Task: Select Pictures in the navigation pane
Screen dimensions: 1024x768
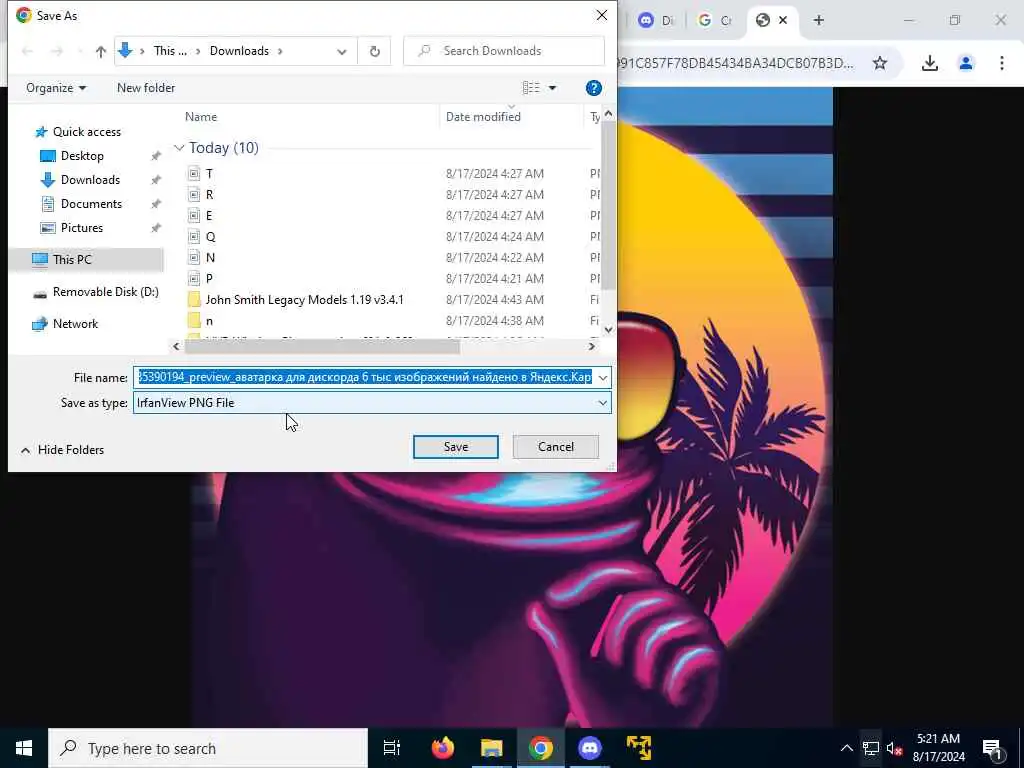Action: click(x=82, y=228)
